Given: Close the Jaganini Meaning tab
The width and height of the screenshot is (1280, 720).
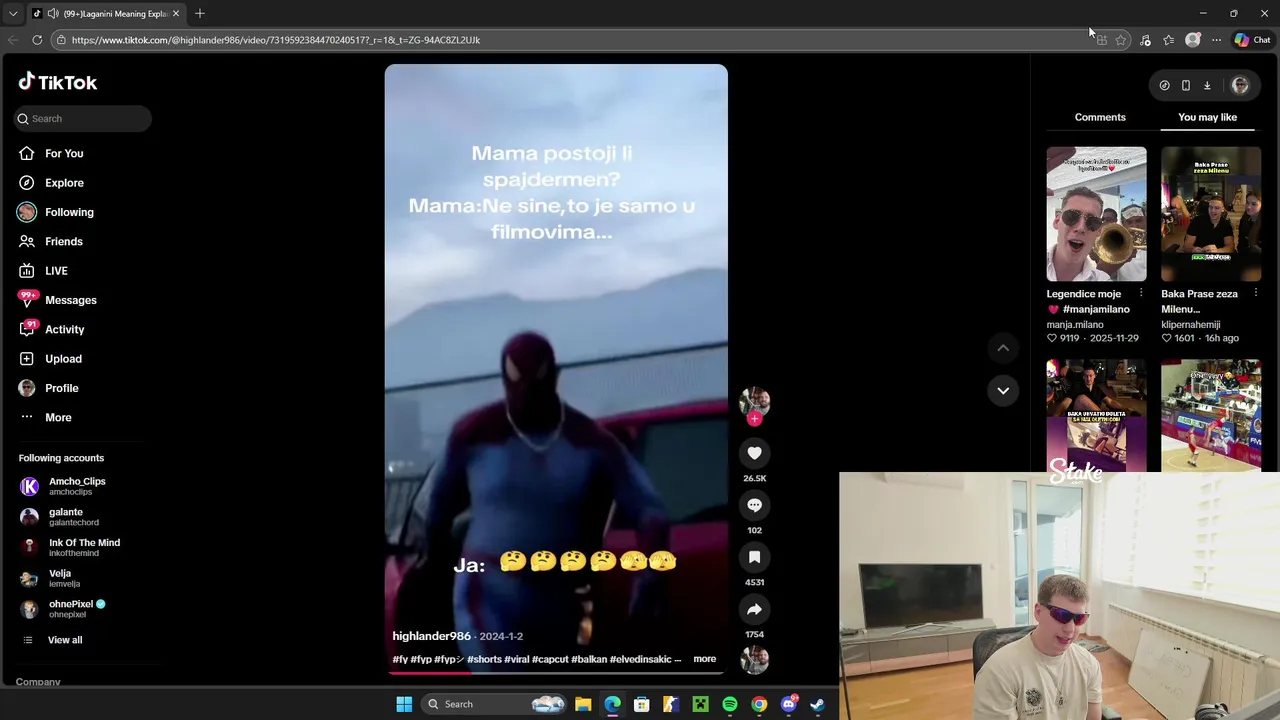Looking at the screenshot, I should point(175,14).
